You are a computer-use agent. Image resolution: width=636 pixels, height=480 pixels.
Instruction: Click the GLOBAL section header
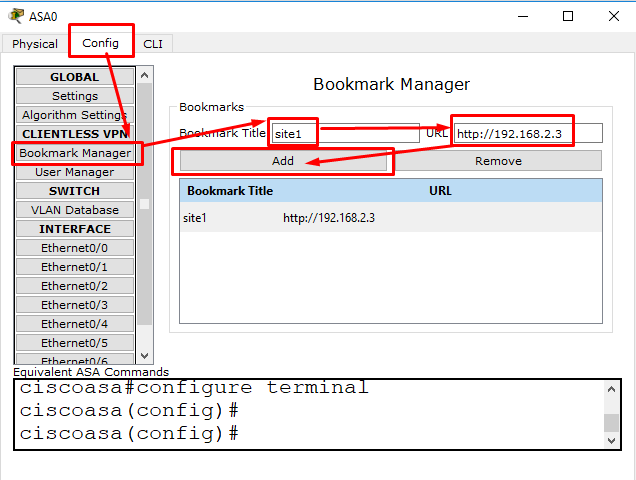[x=75, y=77]
